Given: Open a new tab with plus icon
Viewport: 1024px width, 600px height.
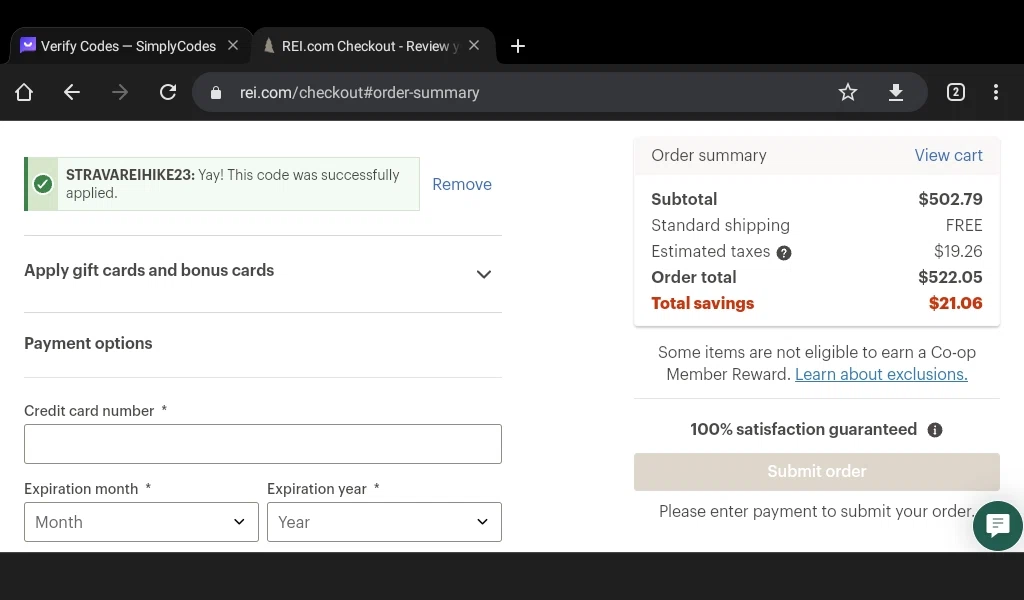Looking at the screenshot, I should 518,46.
